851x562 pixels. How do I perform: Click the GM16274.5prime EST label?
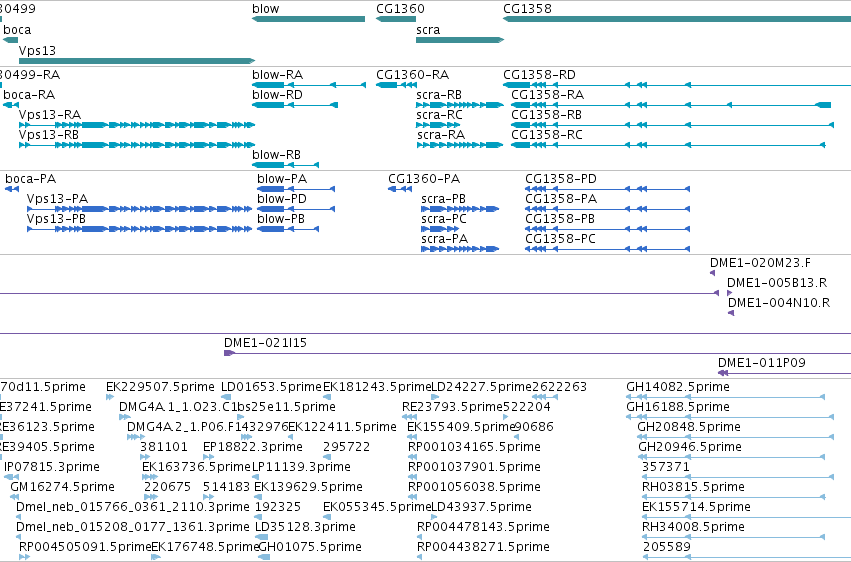coord(62,488)
